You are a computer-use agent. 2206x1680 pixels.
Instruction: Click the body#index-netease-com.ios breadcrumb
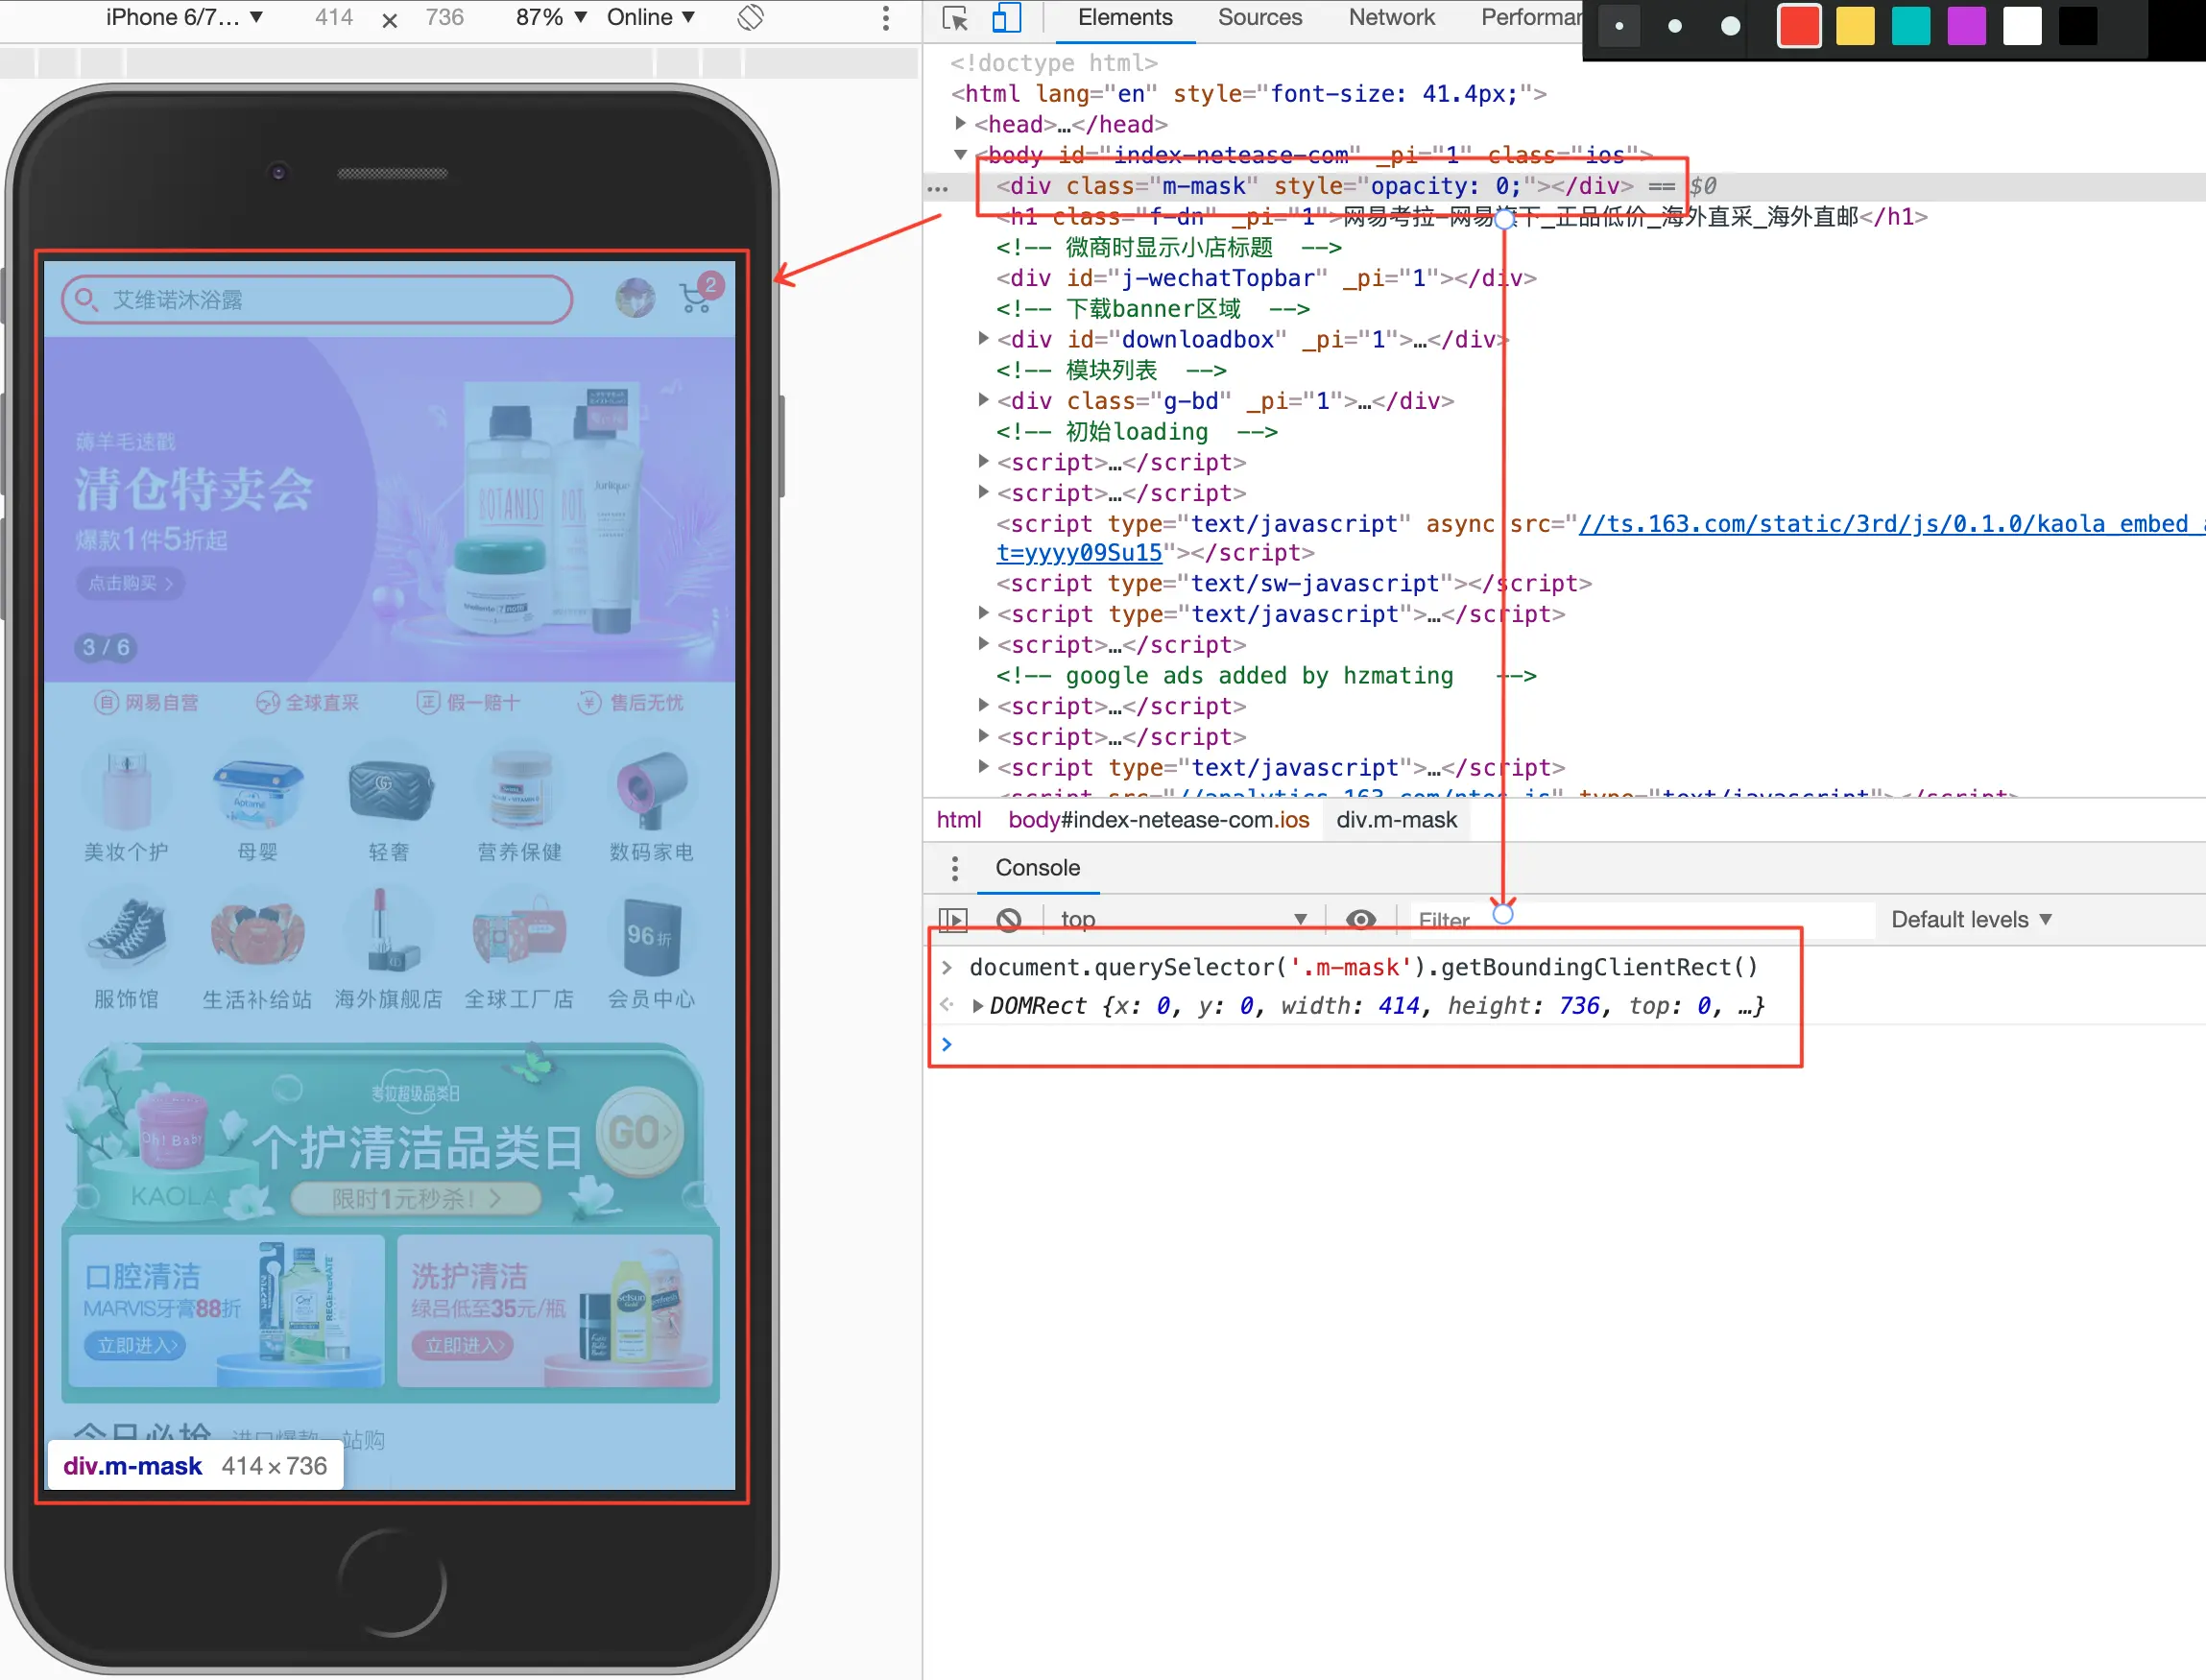click(x=1158, y=820)
